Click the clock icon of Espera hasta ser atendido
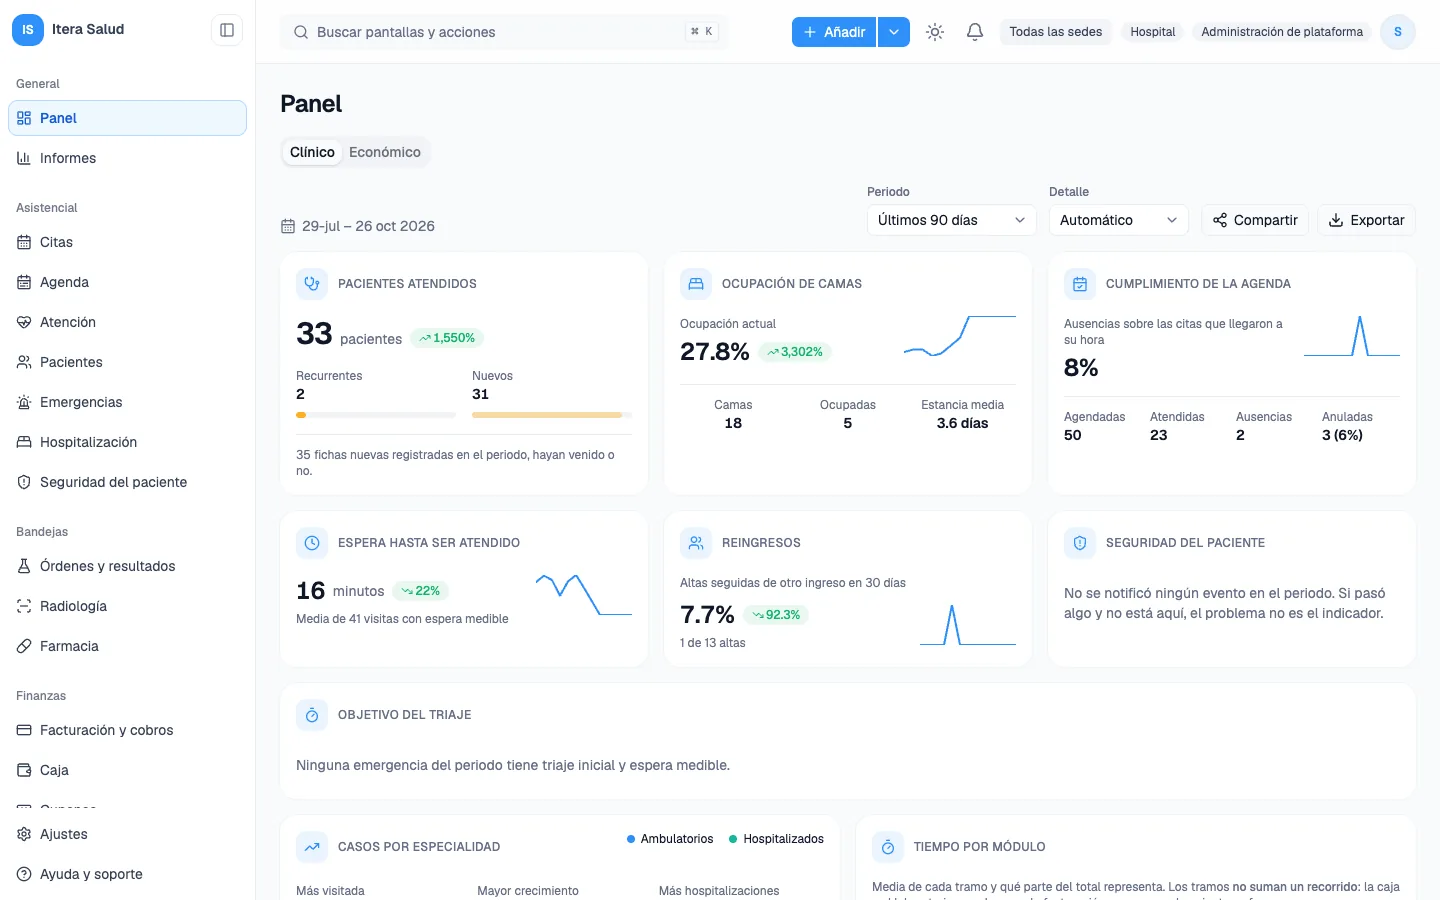1440x900 pixels. pos(312,543)
